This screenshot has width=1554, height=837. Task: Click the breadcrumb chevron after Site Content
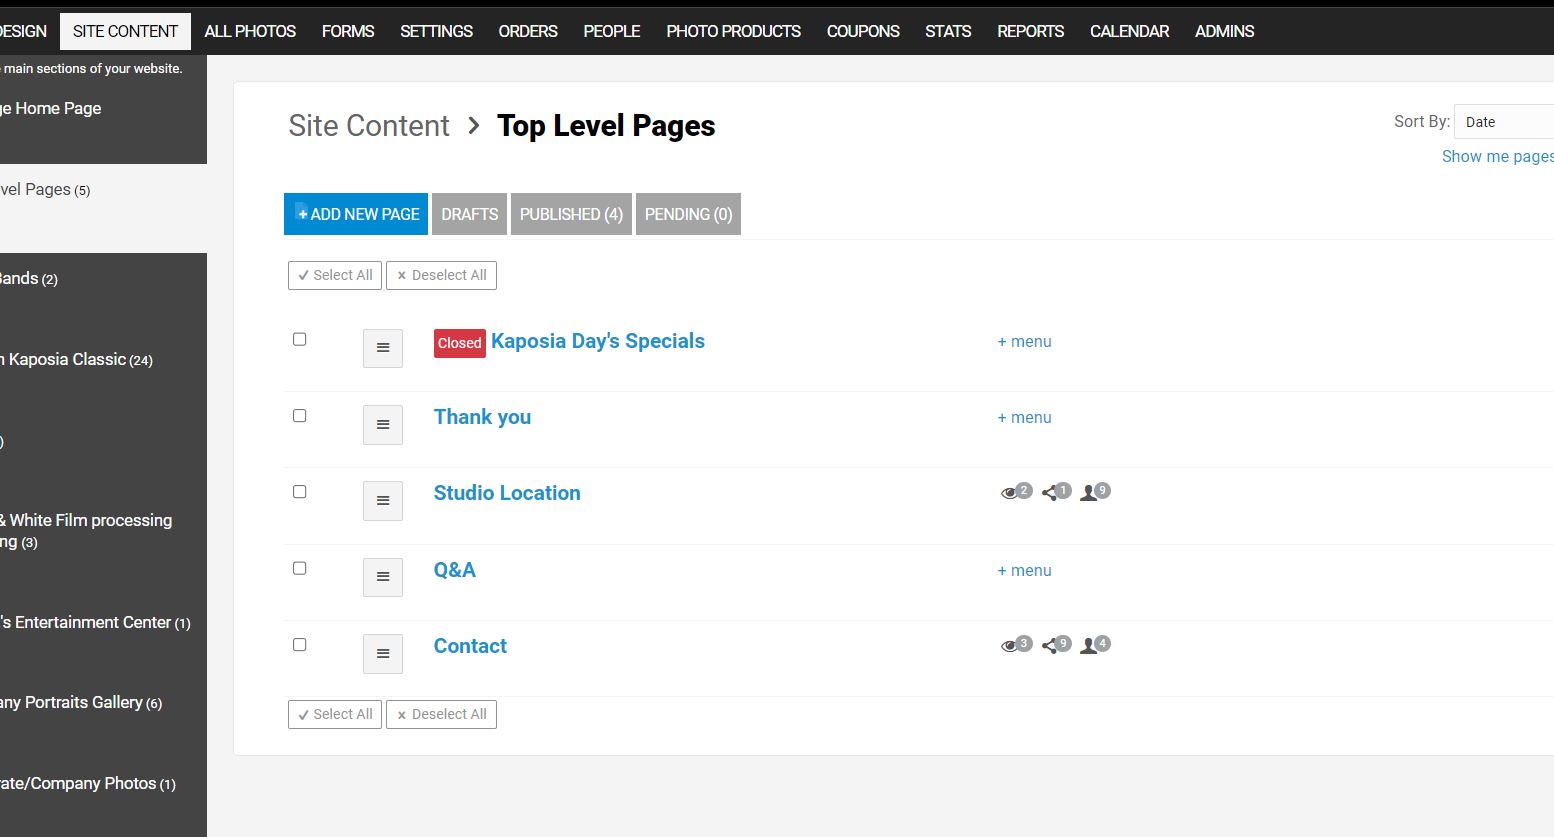coord(474,126)
